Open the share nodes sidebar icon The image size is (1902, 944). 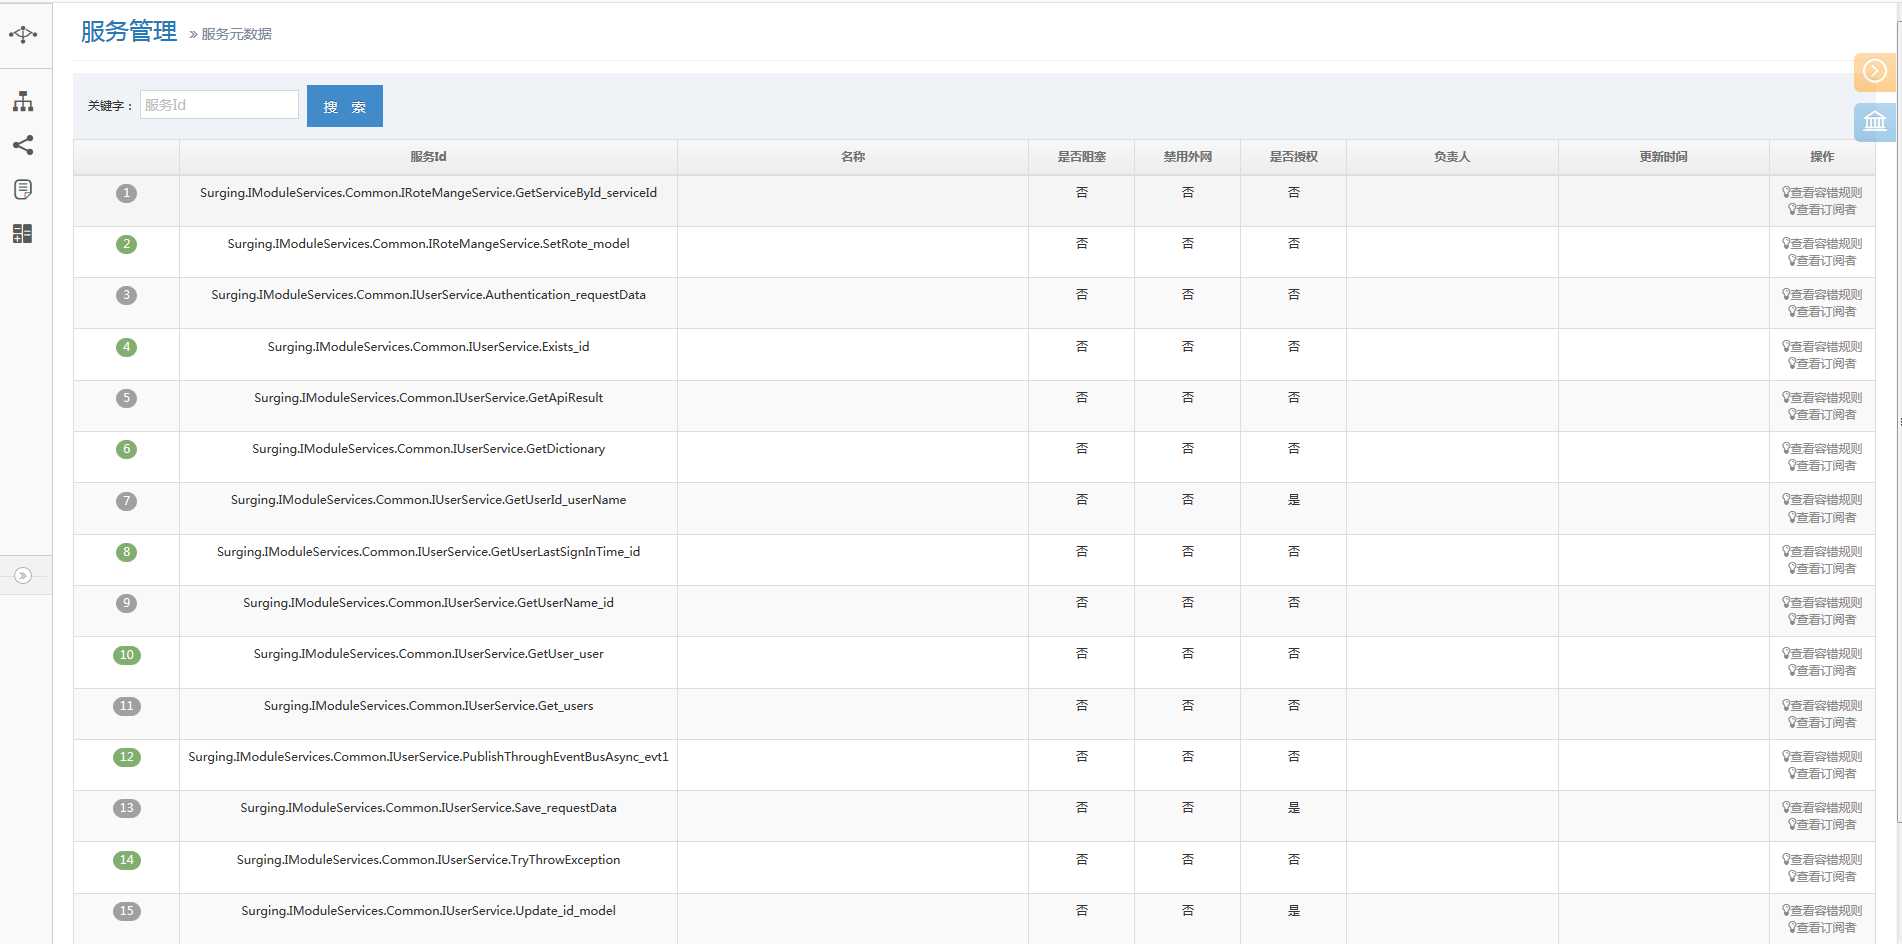tap(23, 145)
